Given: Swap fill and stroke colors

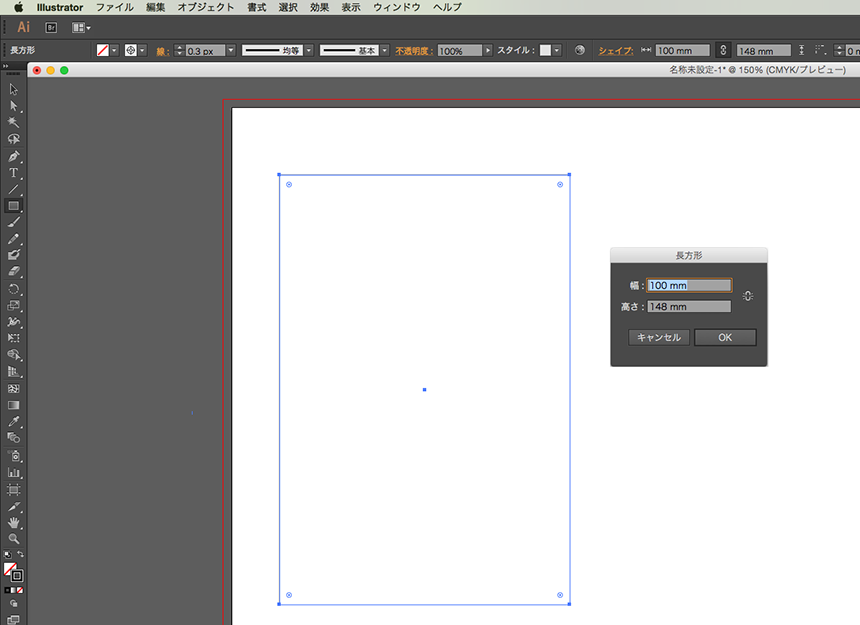Looking at the screenshot, I should click(21, 554).
